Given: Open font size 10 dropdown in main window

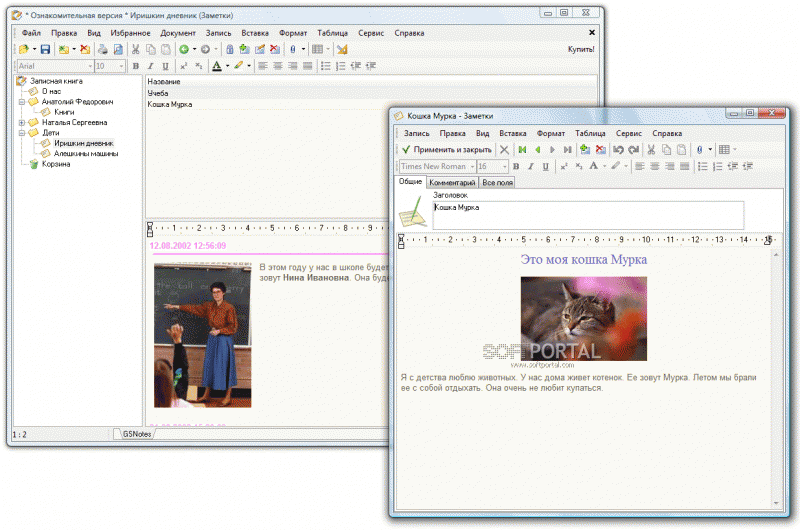Looking at the screenshot, I should point(121,66).
